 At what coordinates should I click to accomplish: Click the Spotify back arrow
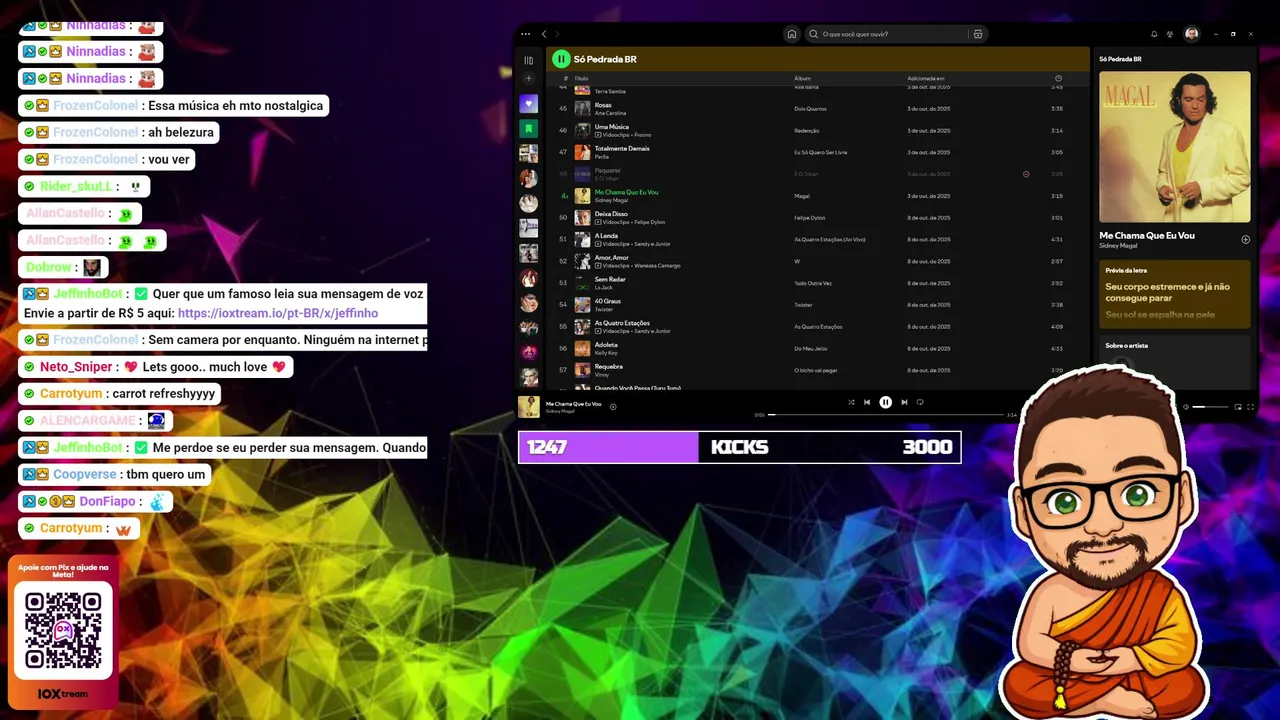(544, 34)
